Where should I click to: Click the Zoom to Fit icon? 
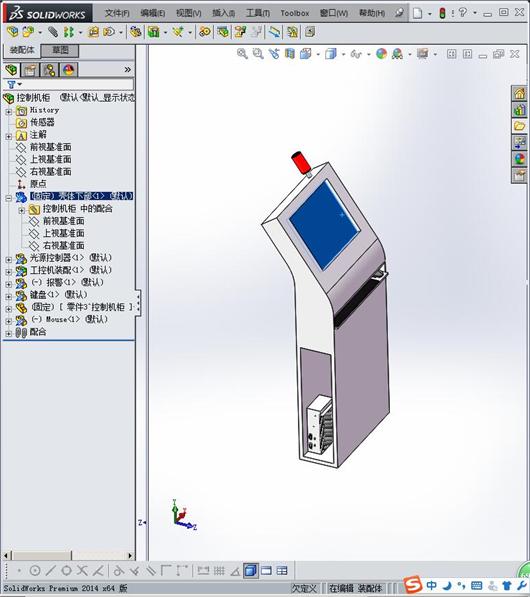242,54
